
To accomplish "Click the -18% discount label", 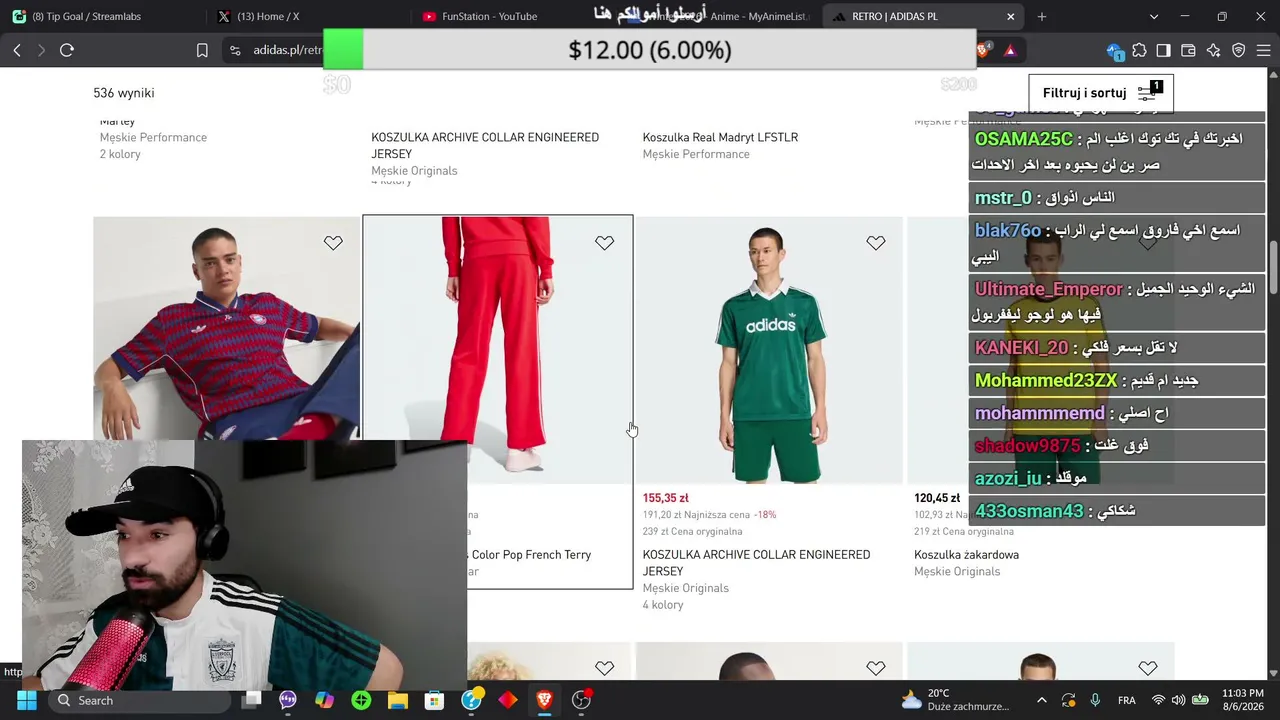I will click(765, 515).
